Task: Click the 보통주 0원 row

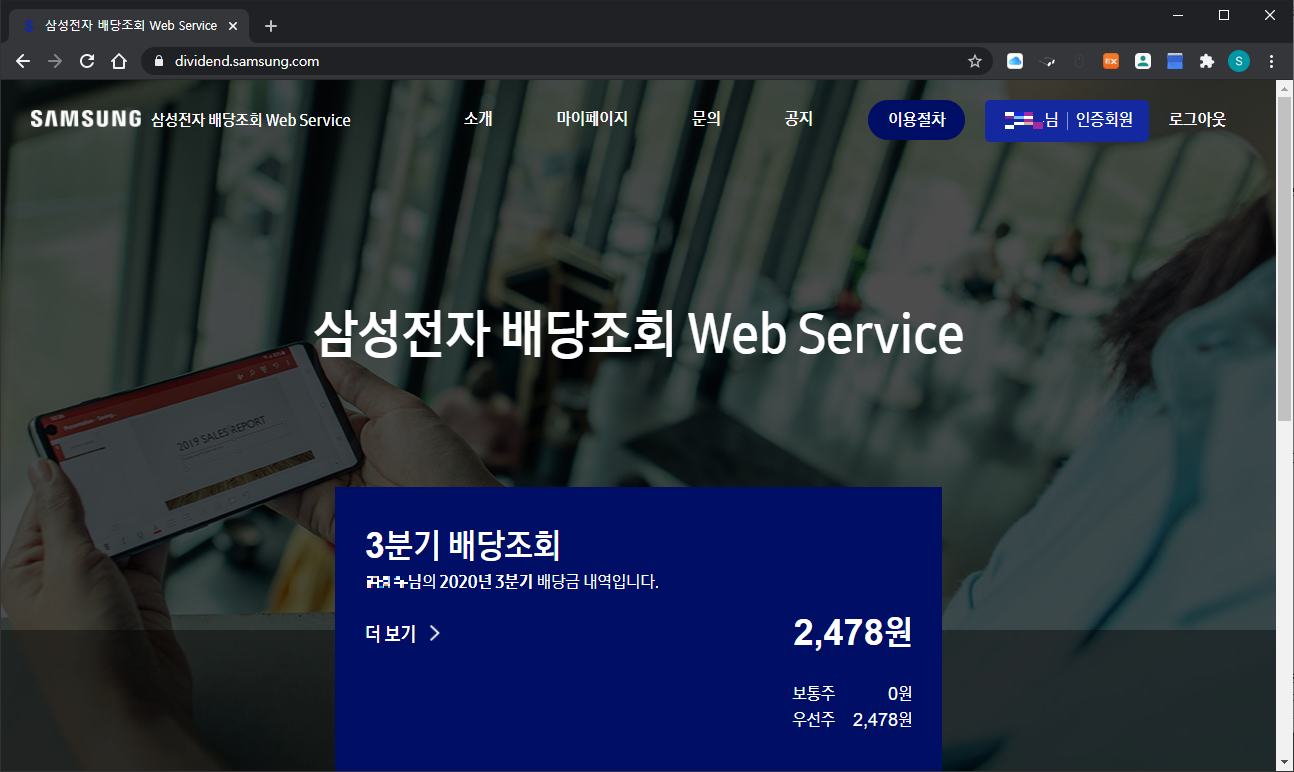Action: (853, 693)
